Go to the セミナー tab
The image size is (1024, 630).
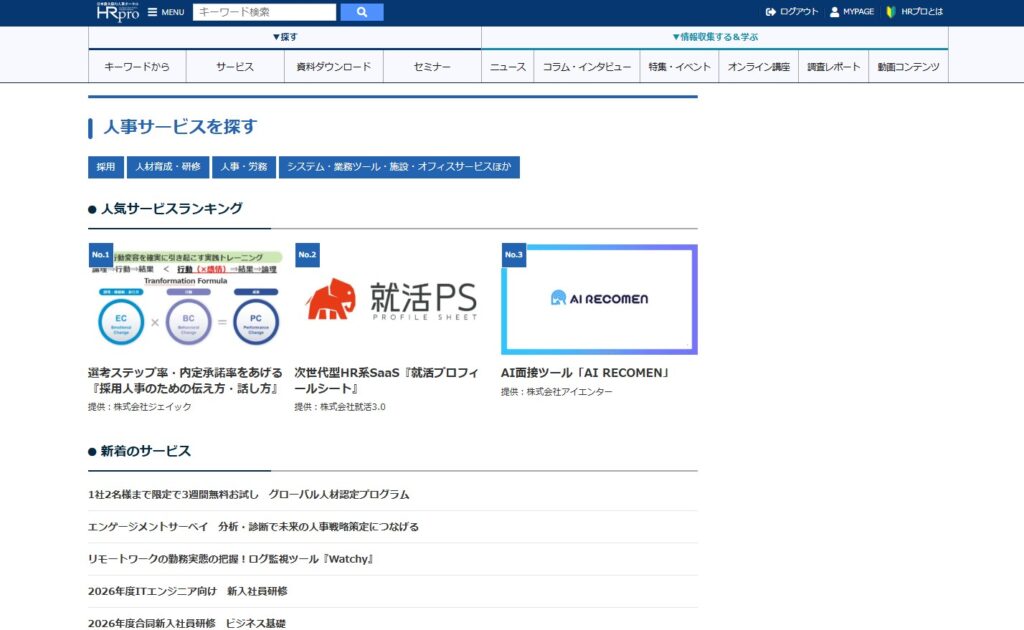click(x=432, y=67)
